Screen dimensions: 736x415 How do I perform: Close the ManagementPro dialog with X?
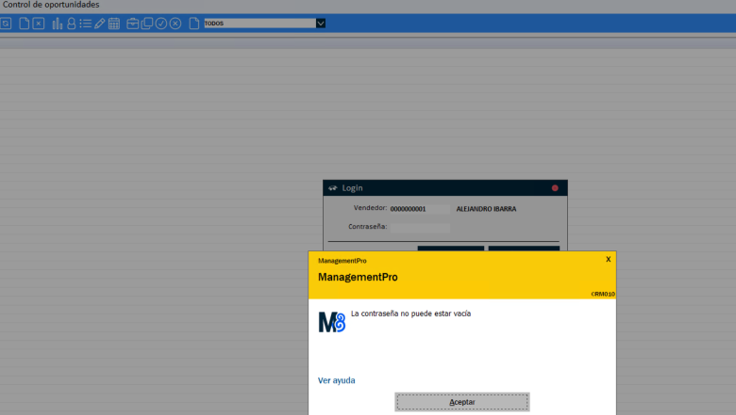608,259
